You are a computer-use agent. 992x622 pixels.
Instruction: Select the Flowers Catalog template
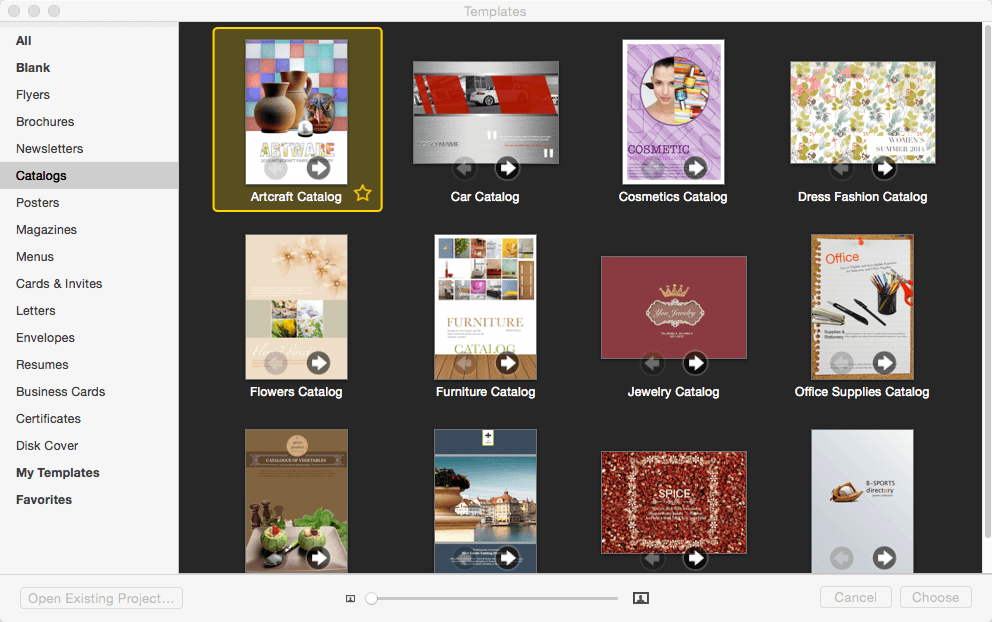(296, 316)
